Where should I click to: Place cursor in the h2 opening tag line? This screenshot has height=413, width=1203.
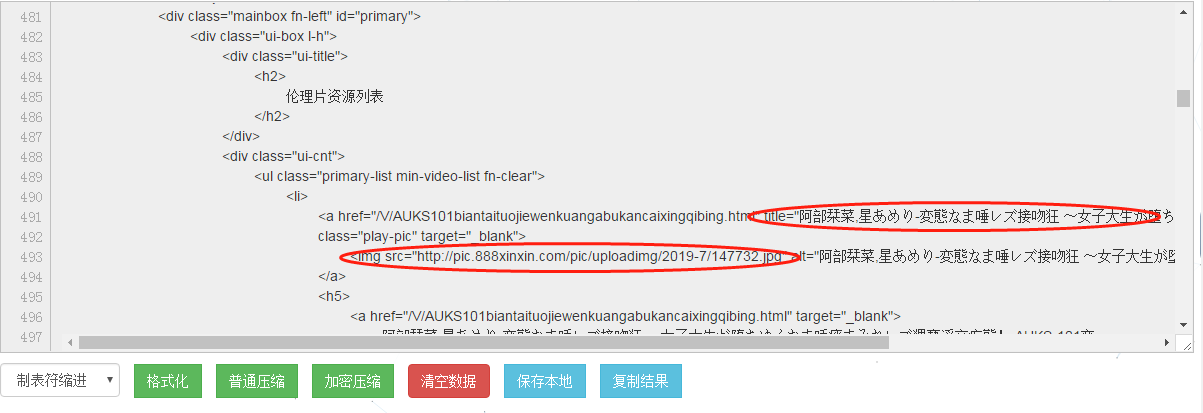click(x=270, y=76)
